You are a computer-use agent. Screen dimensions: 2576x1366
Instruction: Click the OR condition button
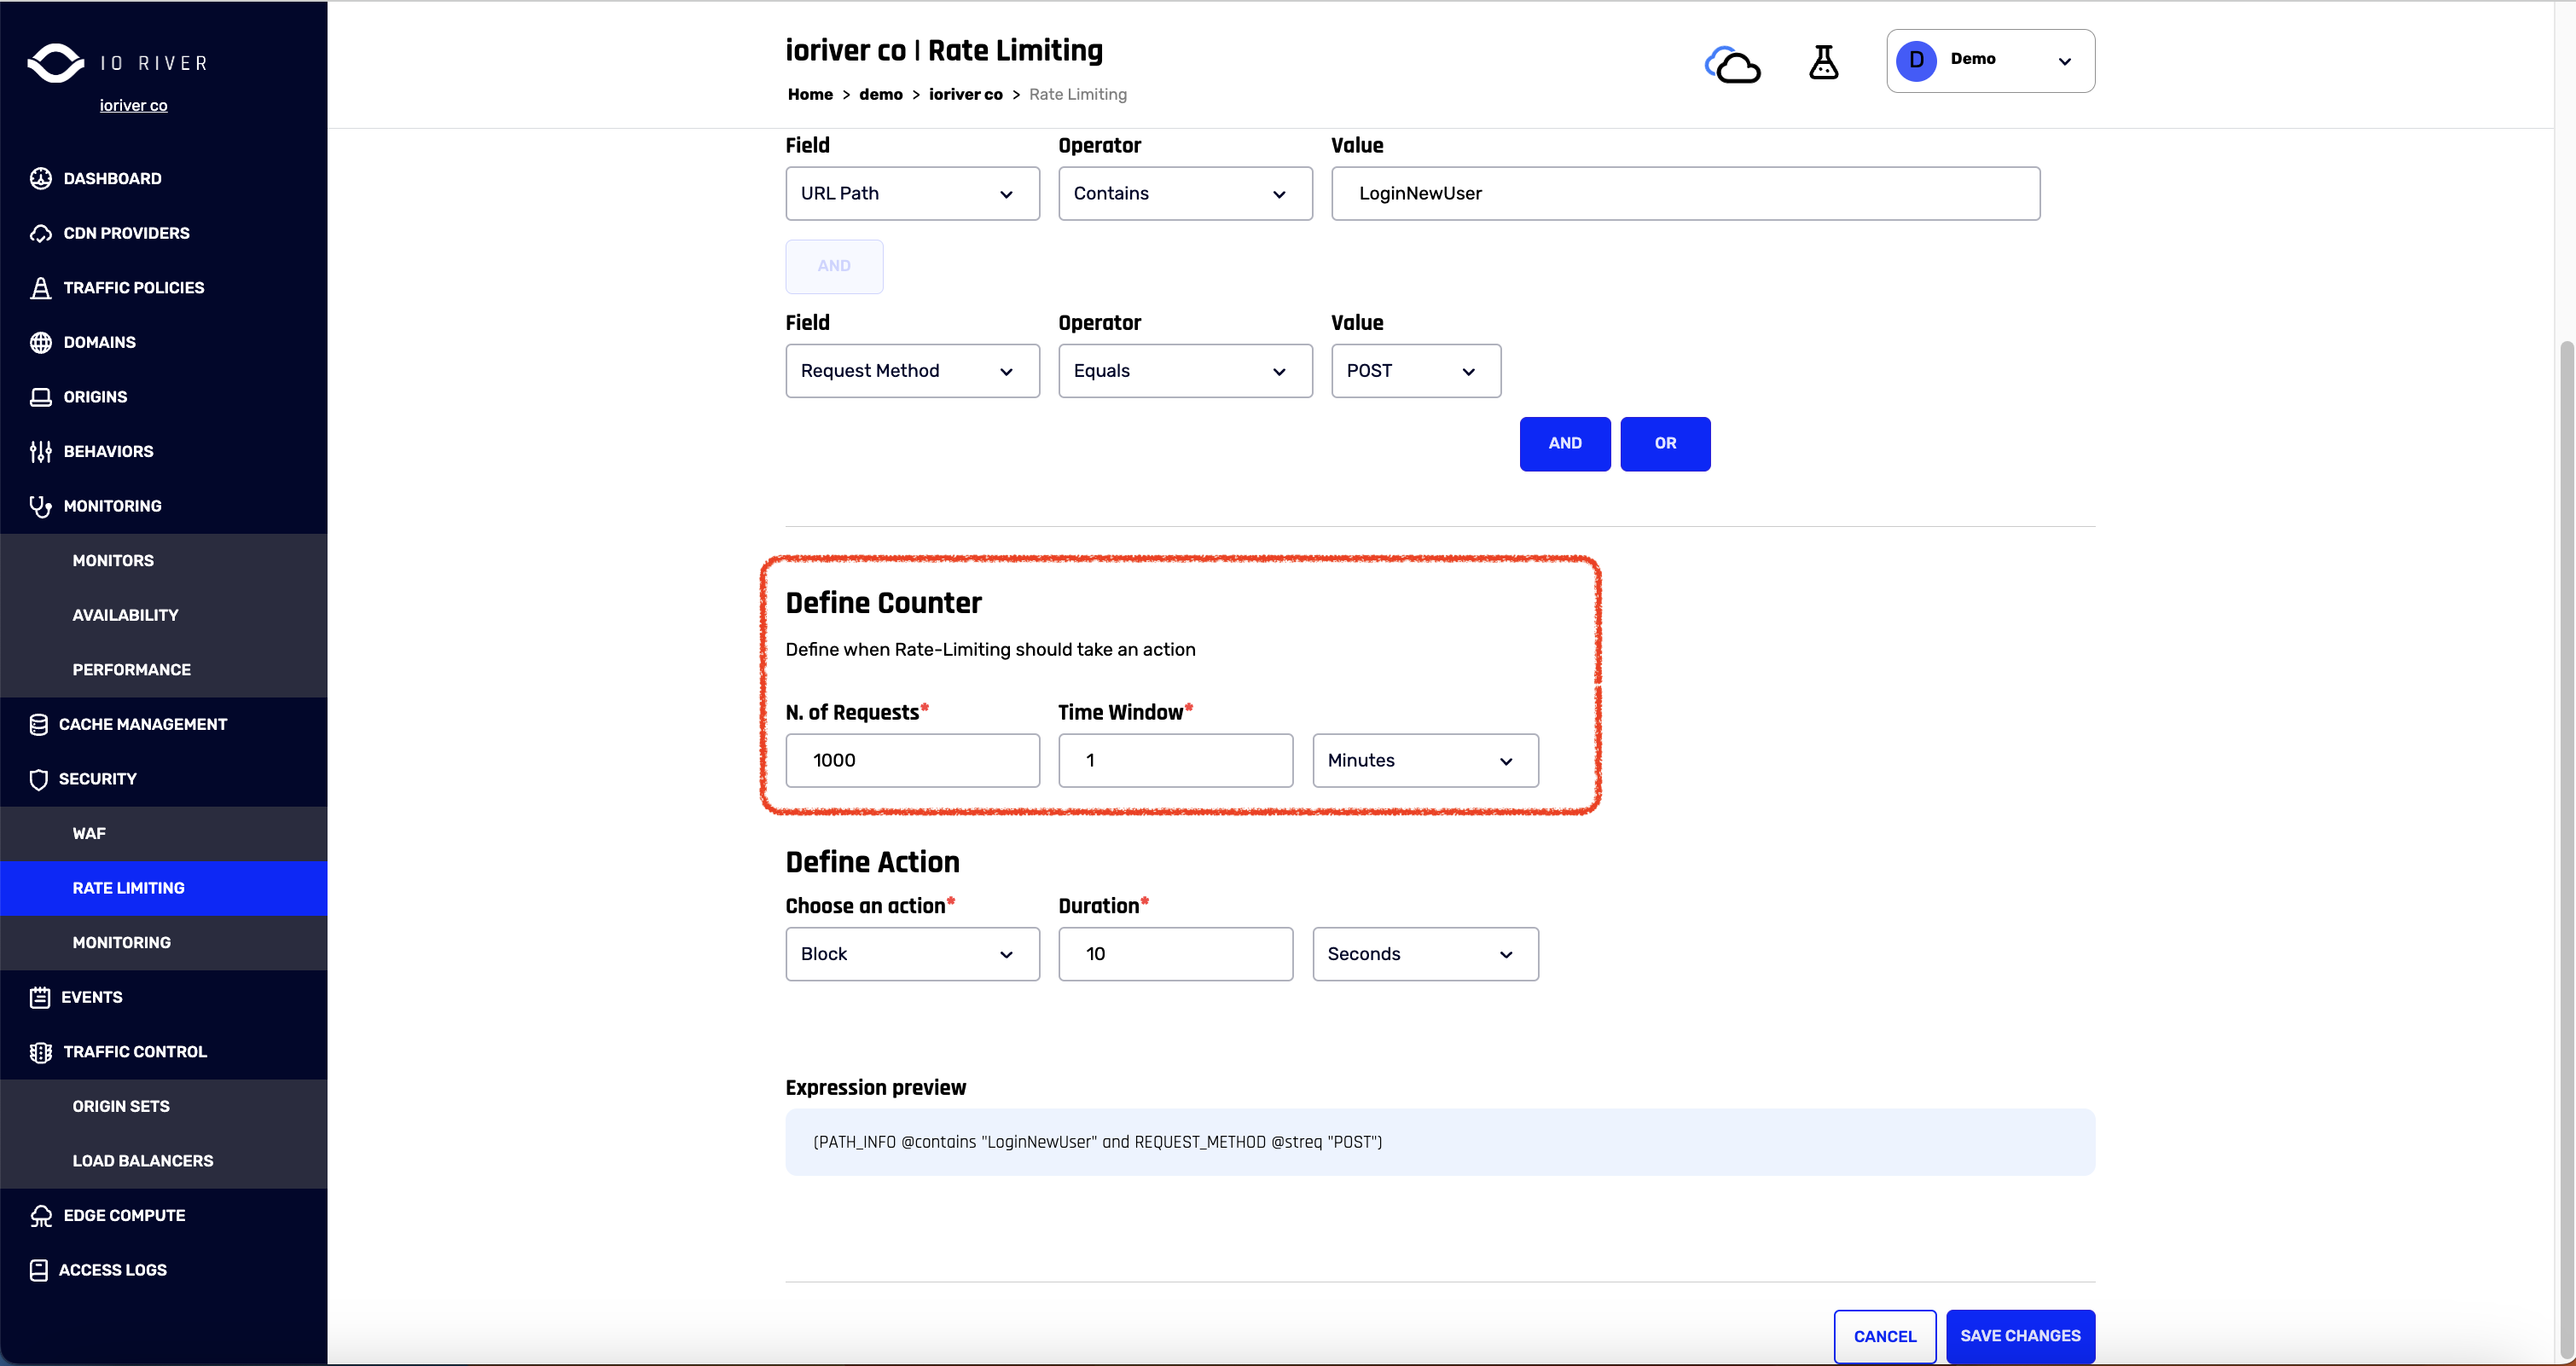[x=1664, y=443]
